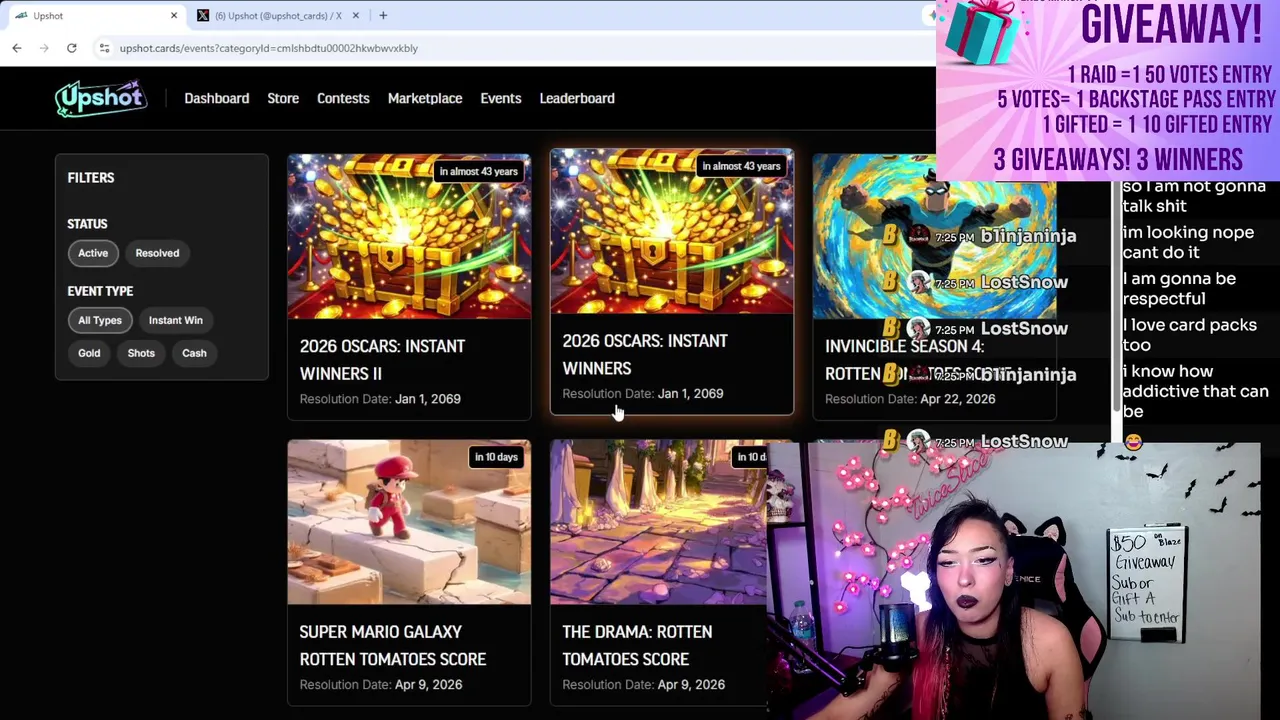
Task: Filter events by Cash type
Action: pyautogui.click(x=194, y=353)
